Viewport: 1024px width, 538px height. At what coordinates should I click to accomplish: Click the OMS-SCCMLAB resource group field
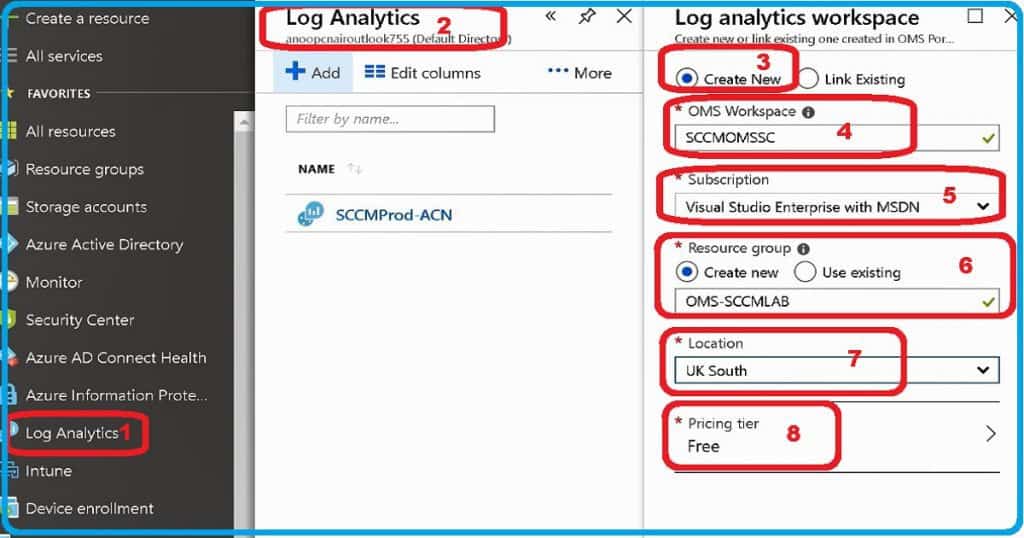[837, 302]
